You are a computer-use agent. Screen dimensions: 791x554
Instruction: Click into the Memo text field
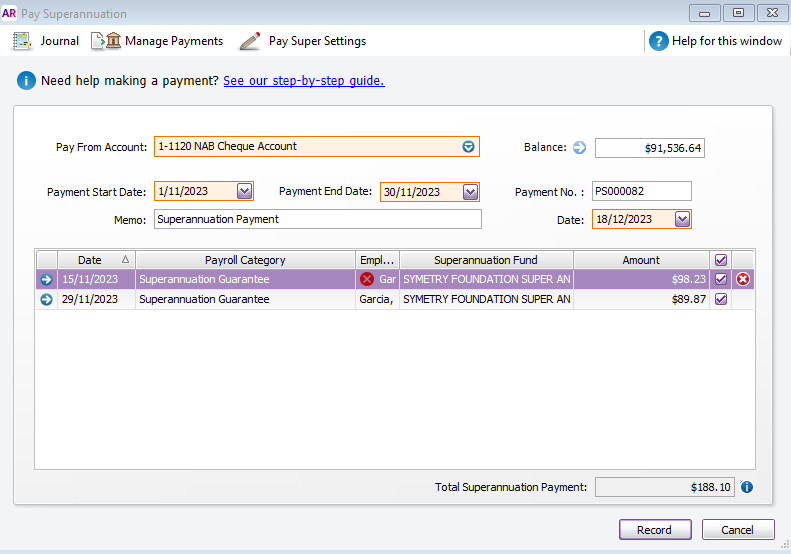[317, 219]
